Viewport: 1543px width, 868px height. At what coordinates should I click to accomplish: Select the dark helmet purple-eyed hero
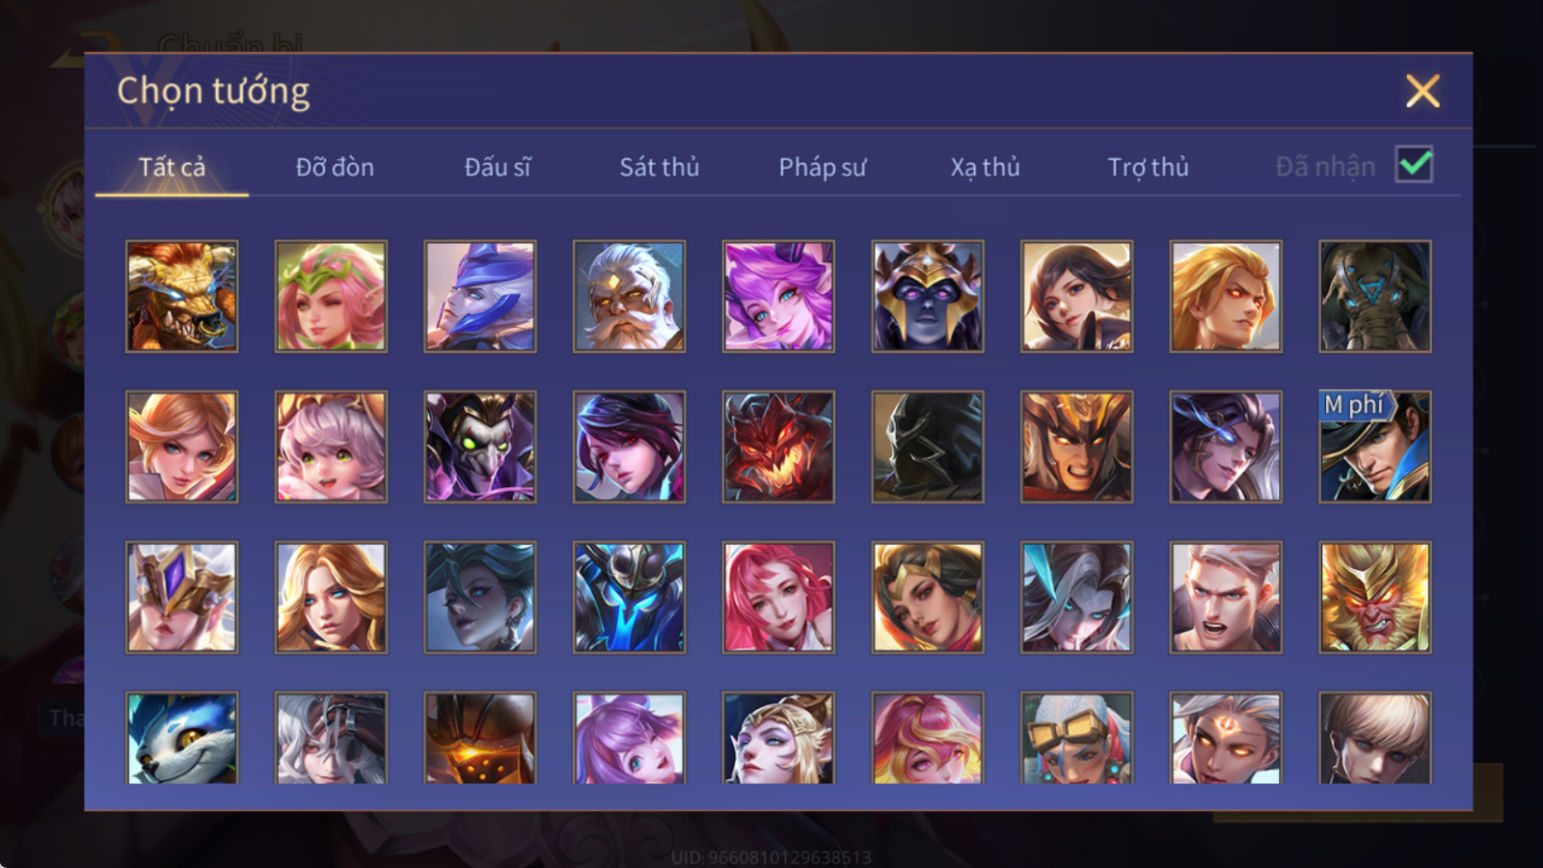(927, 296)
